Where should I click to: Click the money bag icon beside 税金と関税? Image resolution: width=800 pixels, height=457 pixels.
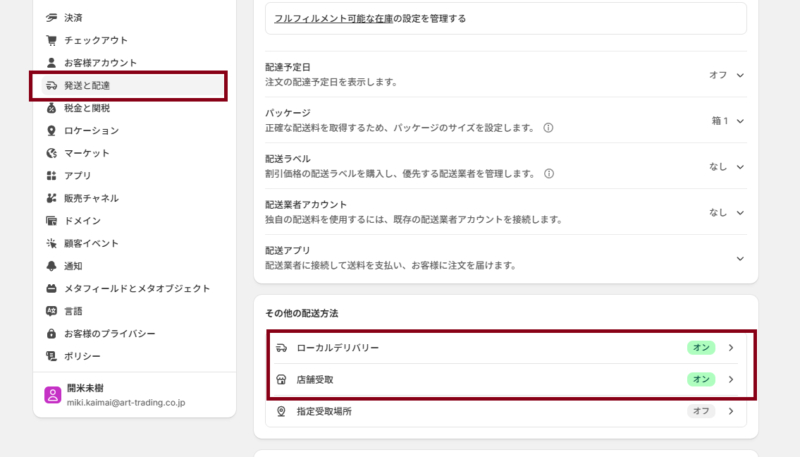(52, 108)
